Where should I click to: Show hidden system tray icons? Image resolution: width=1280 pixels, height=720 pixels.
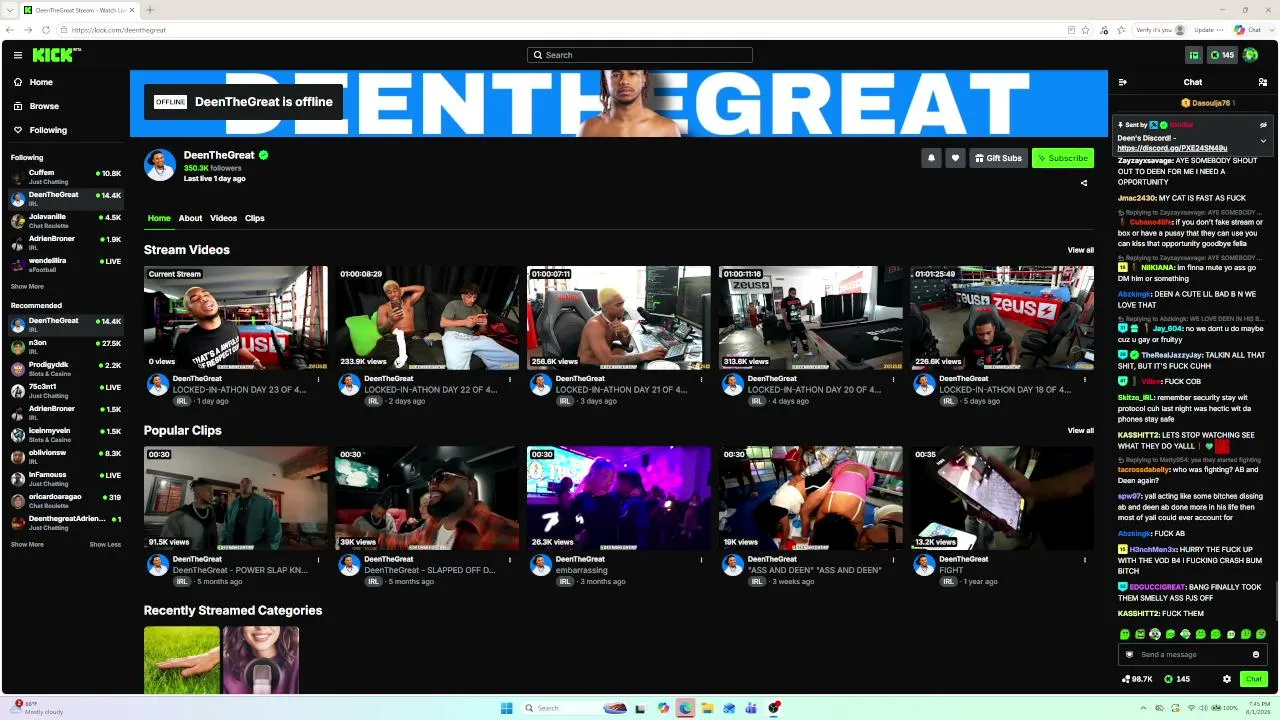(1143, 708)
